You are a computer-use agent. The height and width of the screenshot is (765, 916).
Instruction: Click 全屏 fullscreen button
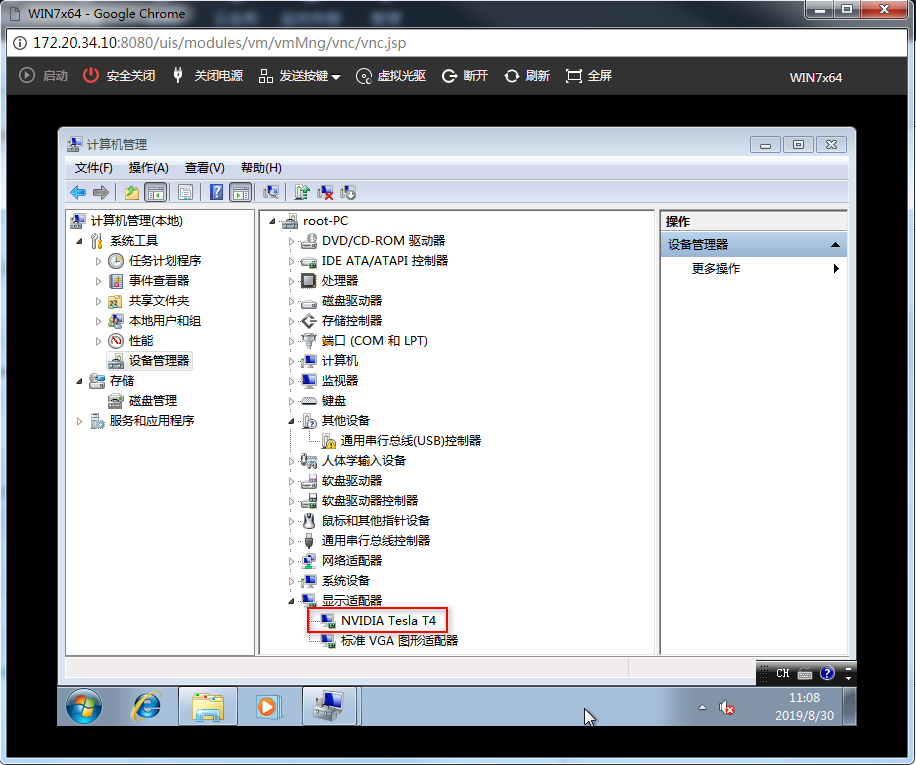tap(589, 76)
